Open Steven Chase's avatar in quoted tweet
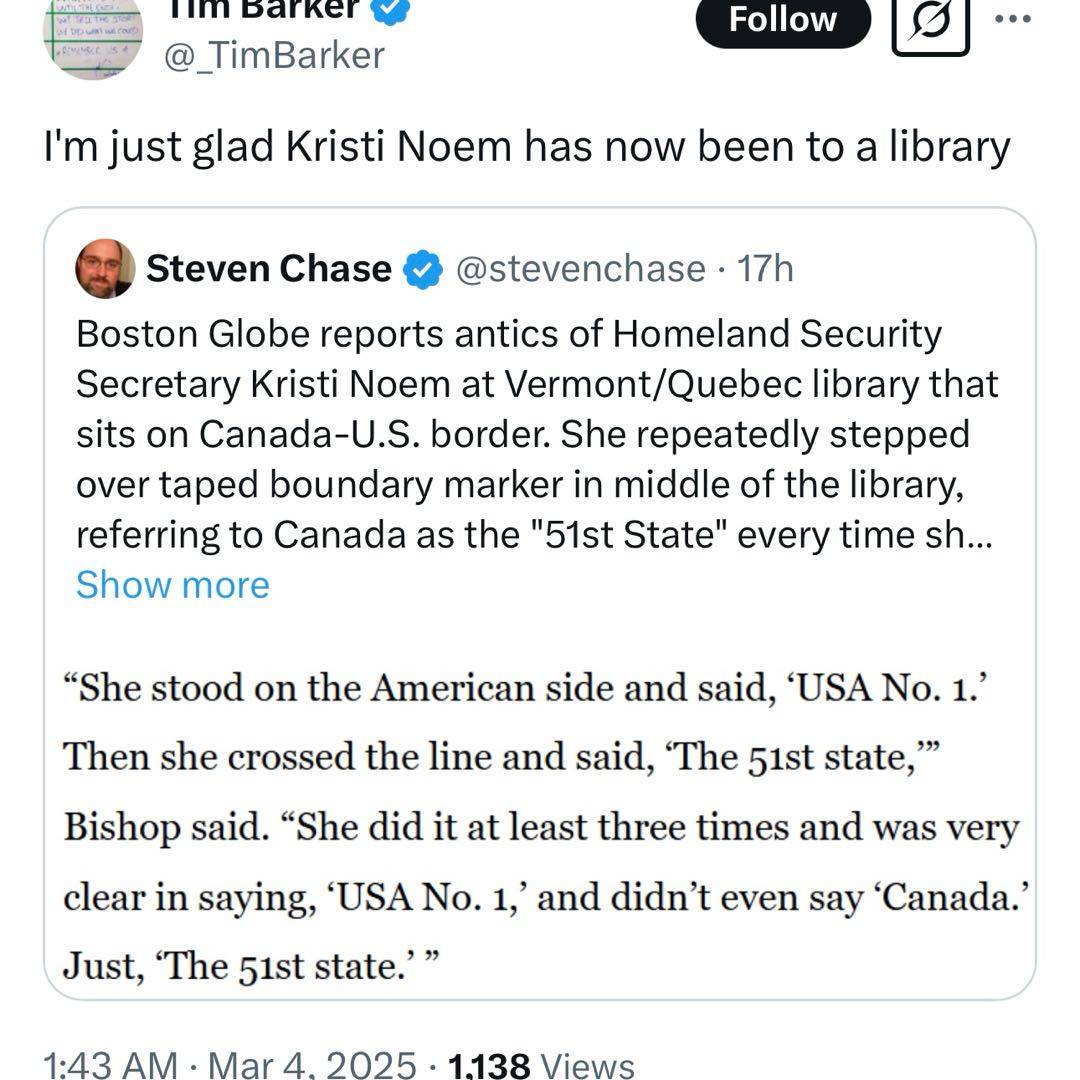Screen dimensions: 1080x1080 click(x=105, y=268)
